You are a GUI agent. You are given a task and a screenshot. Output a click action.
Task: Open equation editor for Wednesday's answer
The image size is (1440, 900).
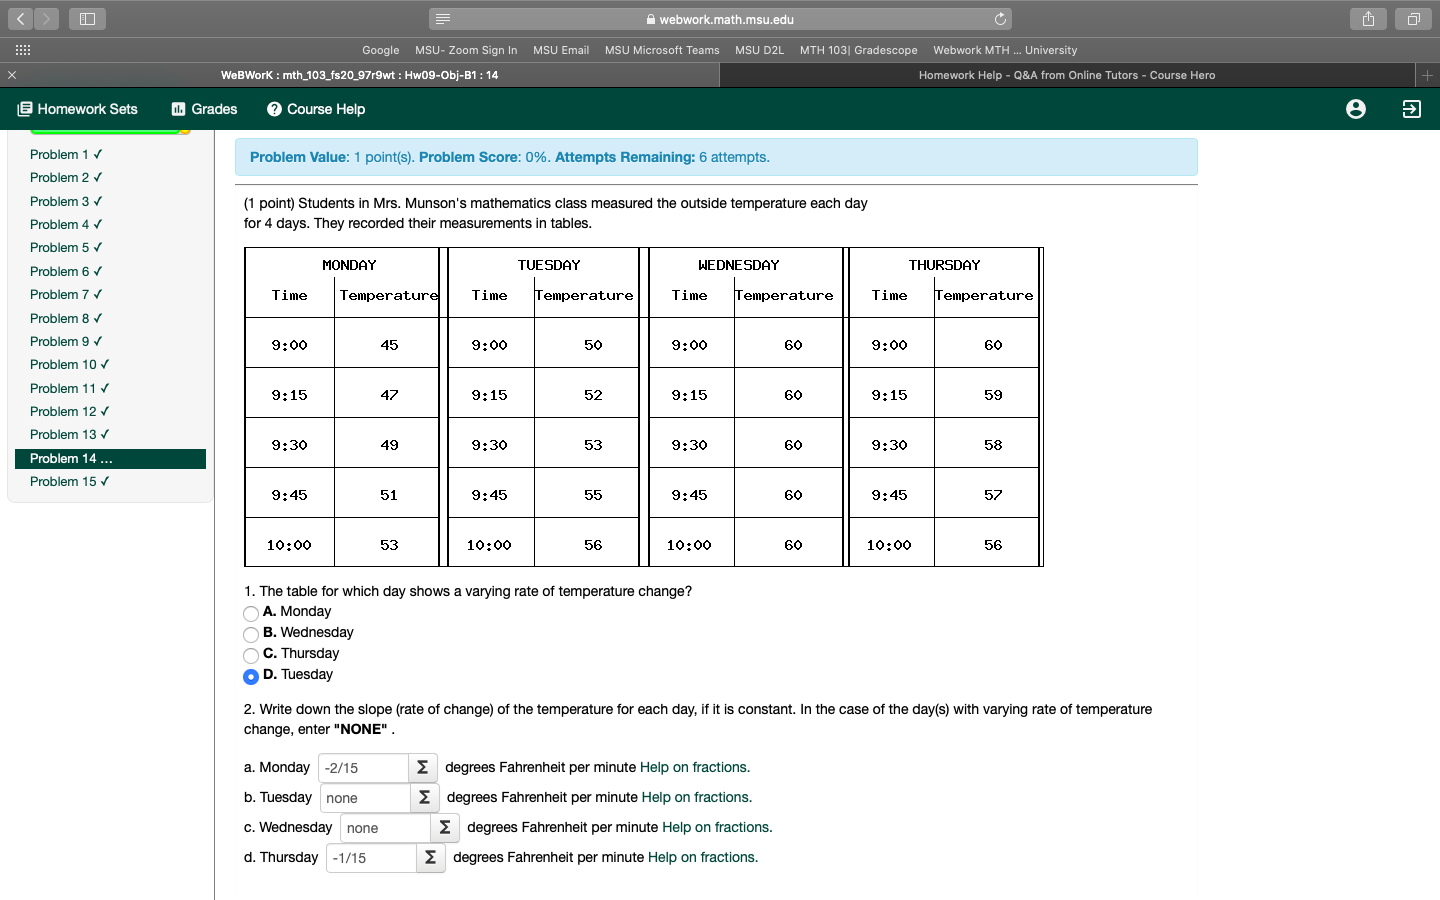444,828
